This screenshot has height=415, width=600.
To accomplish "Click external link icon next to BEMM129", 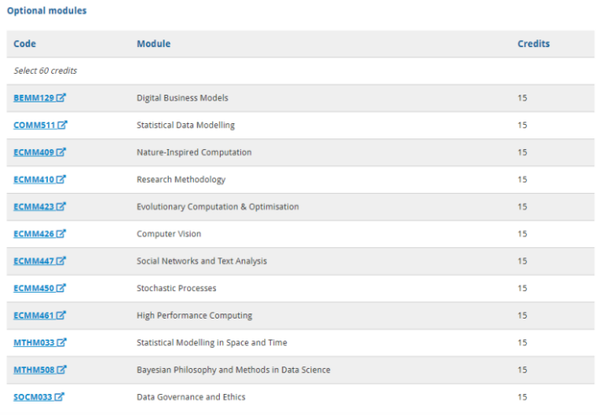I will (x=61, y=98).
